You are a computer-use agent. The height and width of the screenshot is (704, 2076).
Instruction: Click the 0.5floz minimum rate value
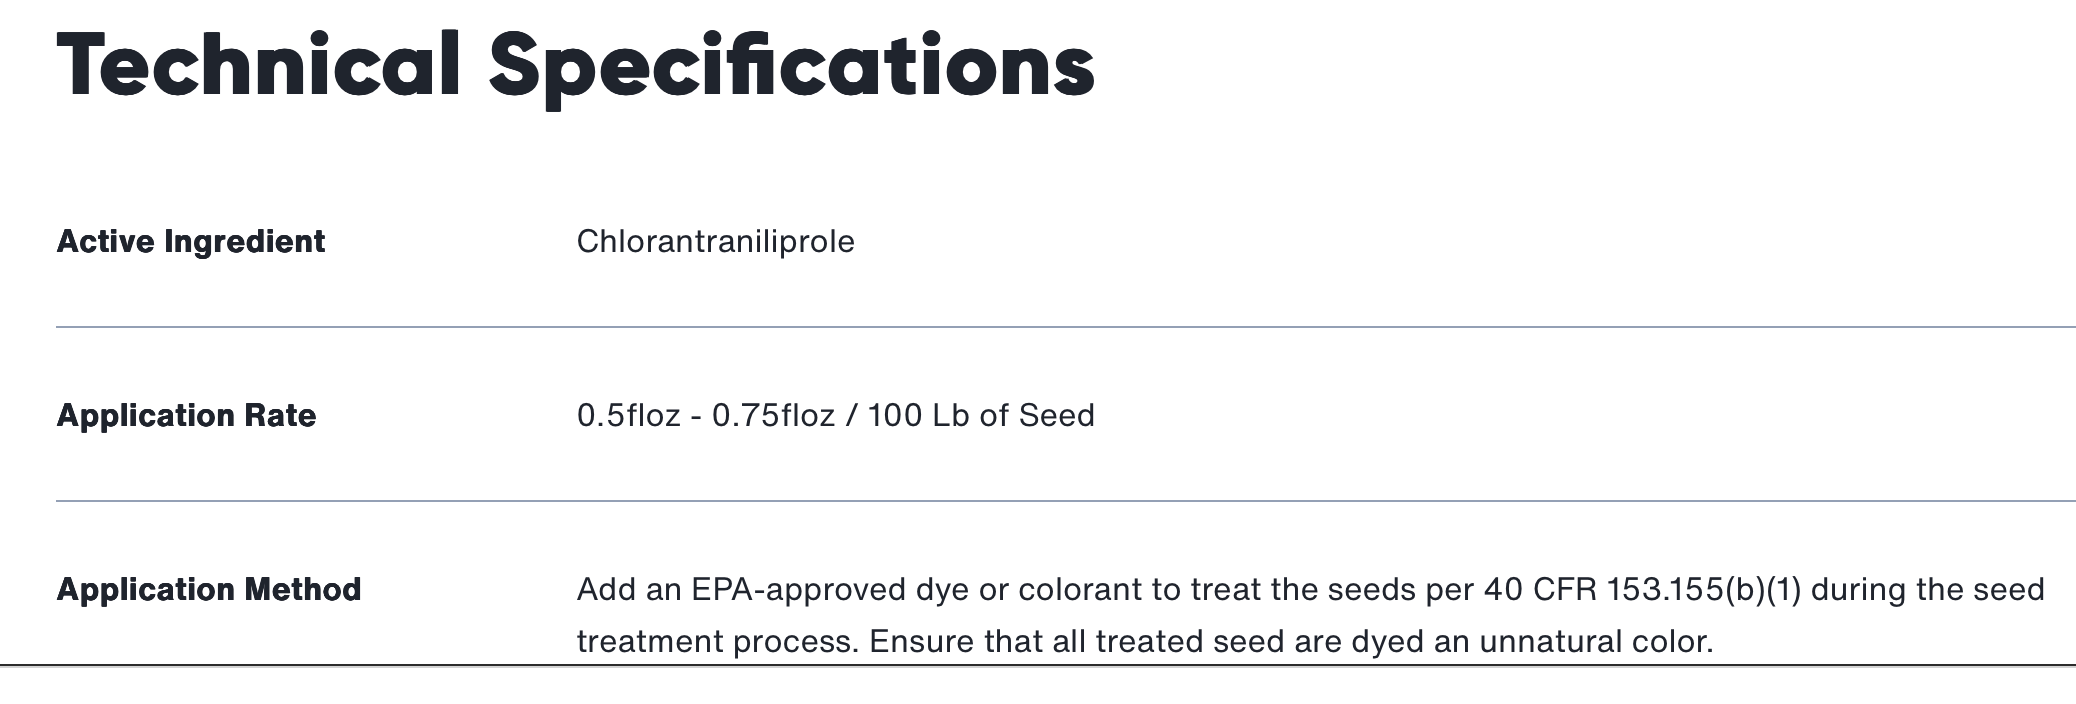pyautogui.click(x=628, y=416)
